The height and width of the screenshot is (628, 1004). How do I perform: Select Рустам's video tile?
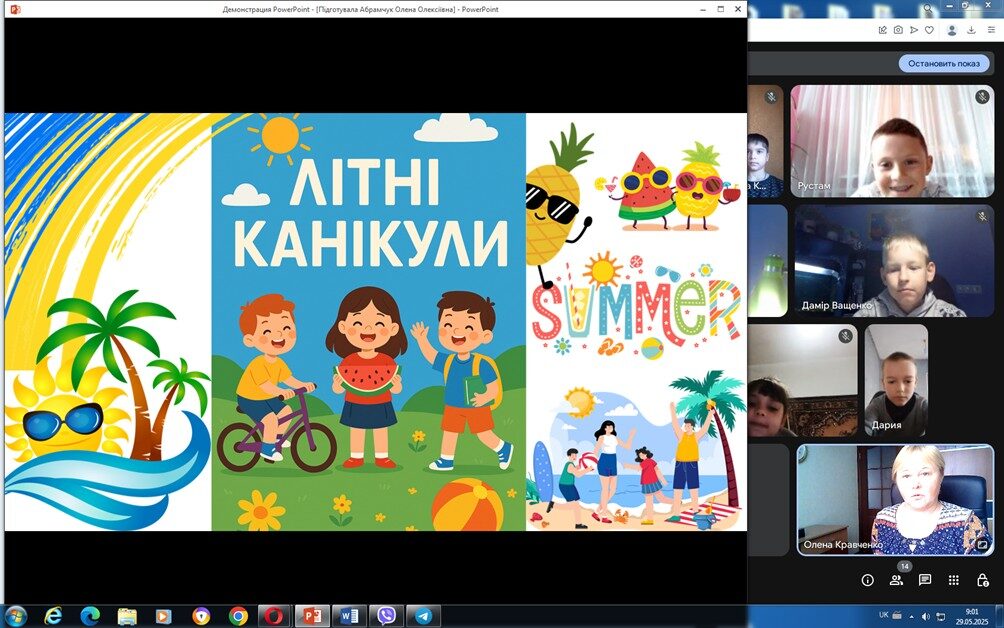[x=893, y=141]
